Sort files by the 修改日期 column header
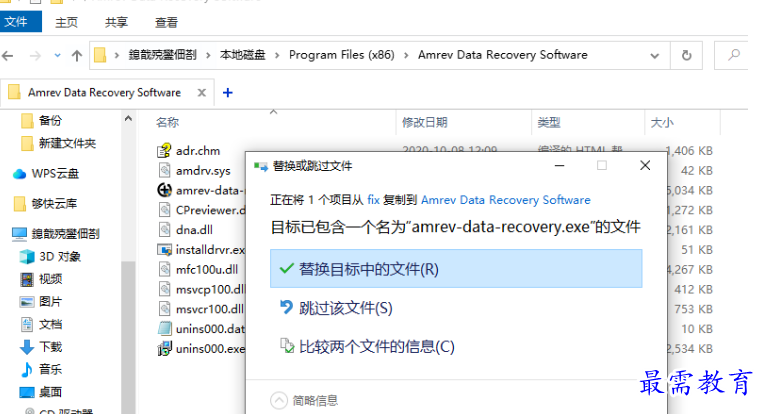Screen dimensions: 761x414 point(425,122)
